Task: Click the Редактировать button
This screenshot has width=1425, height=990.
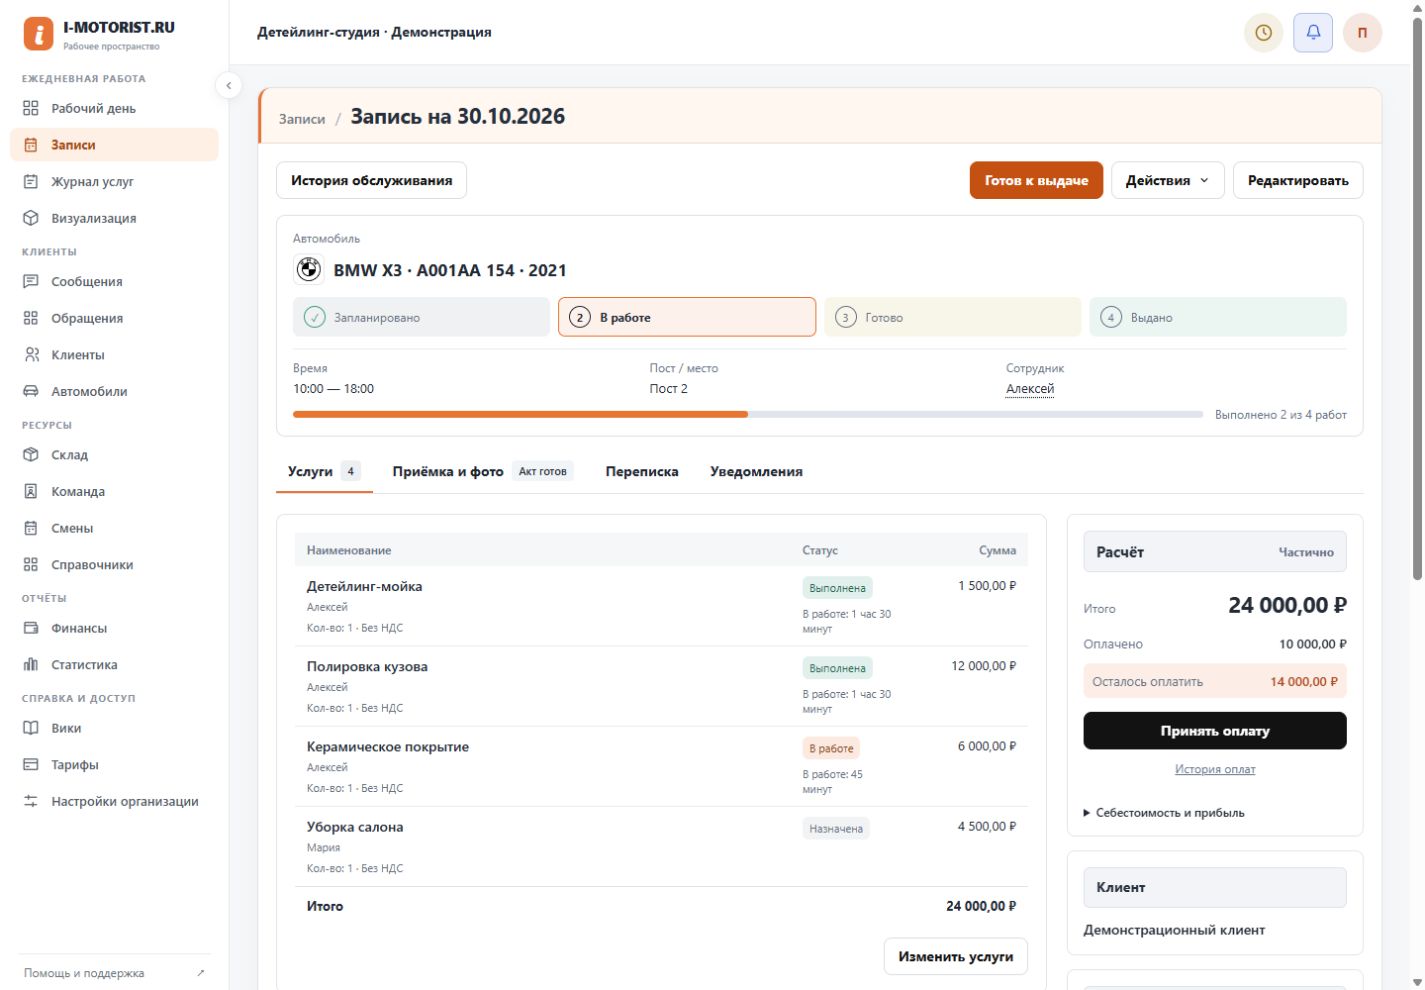Action: [1298, 181]
